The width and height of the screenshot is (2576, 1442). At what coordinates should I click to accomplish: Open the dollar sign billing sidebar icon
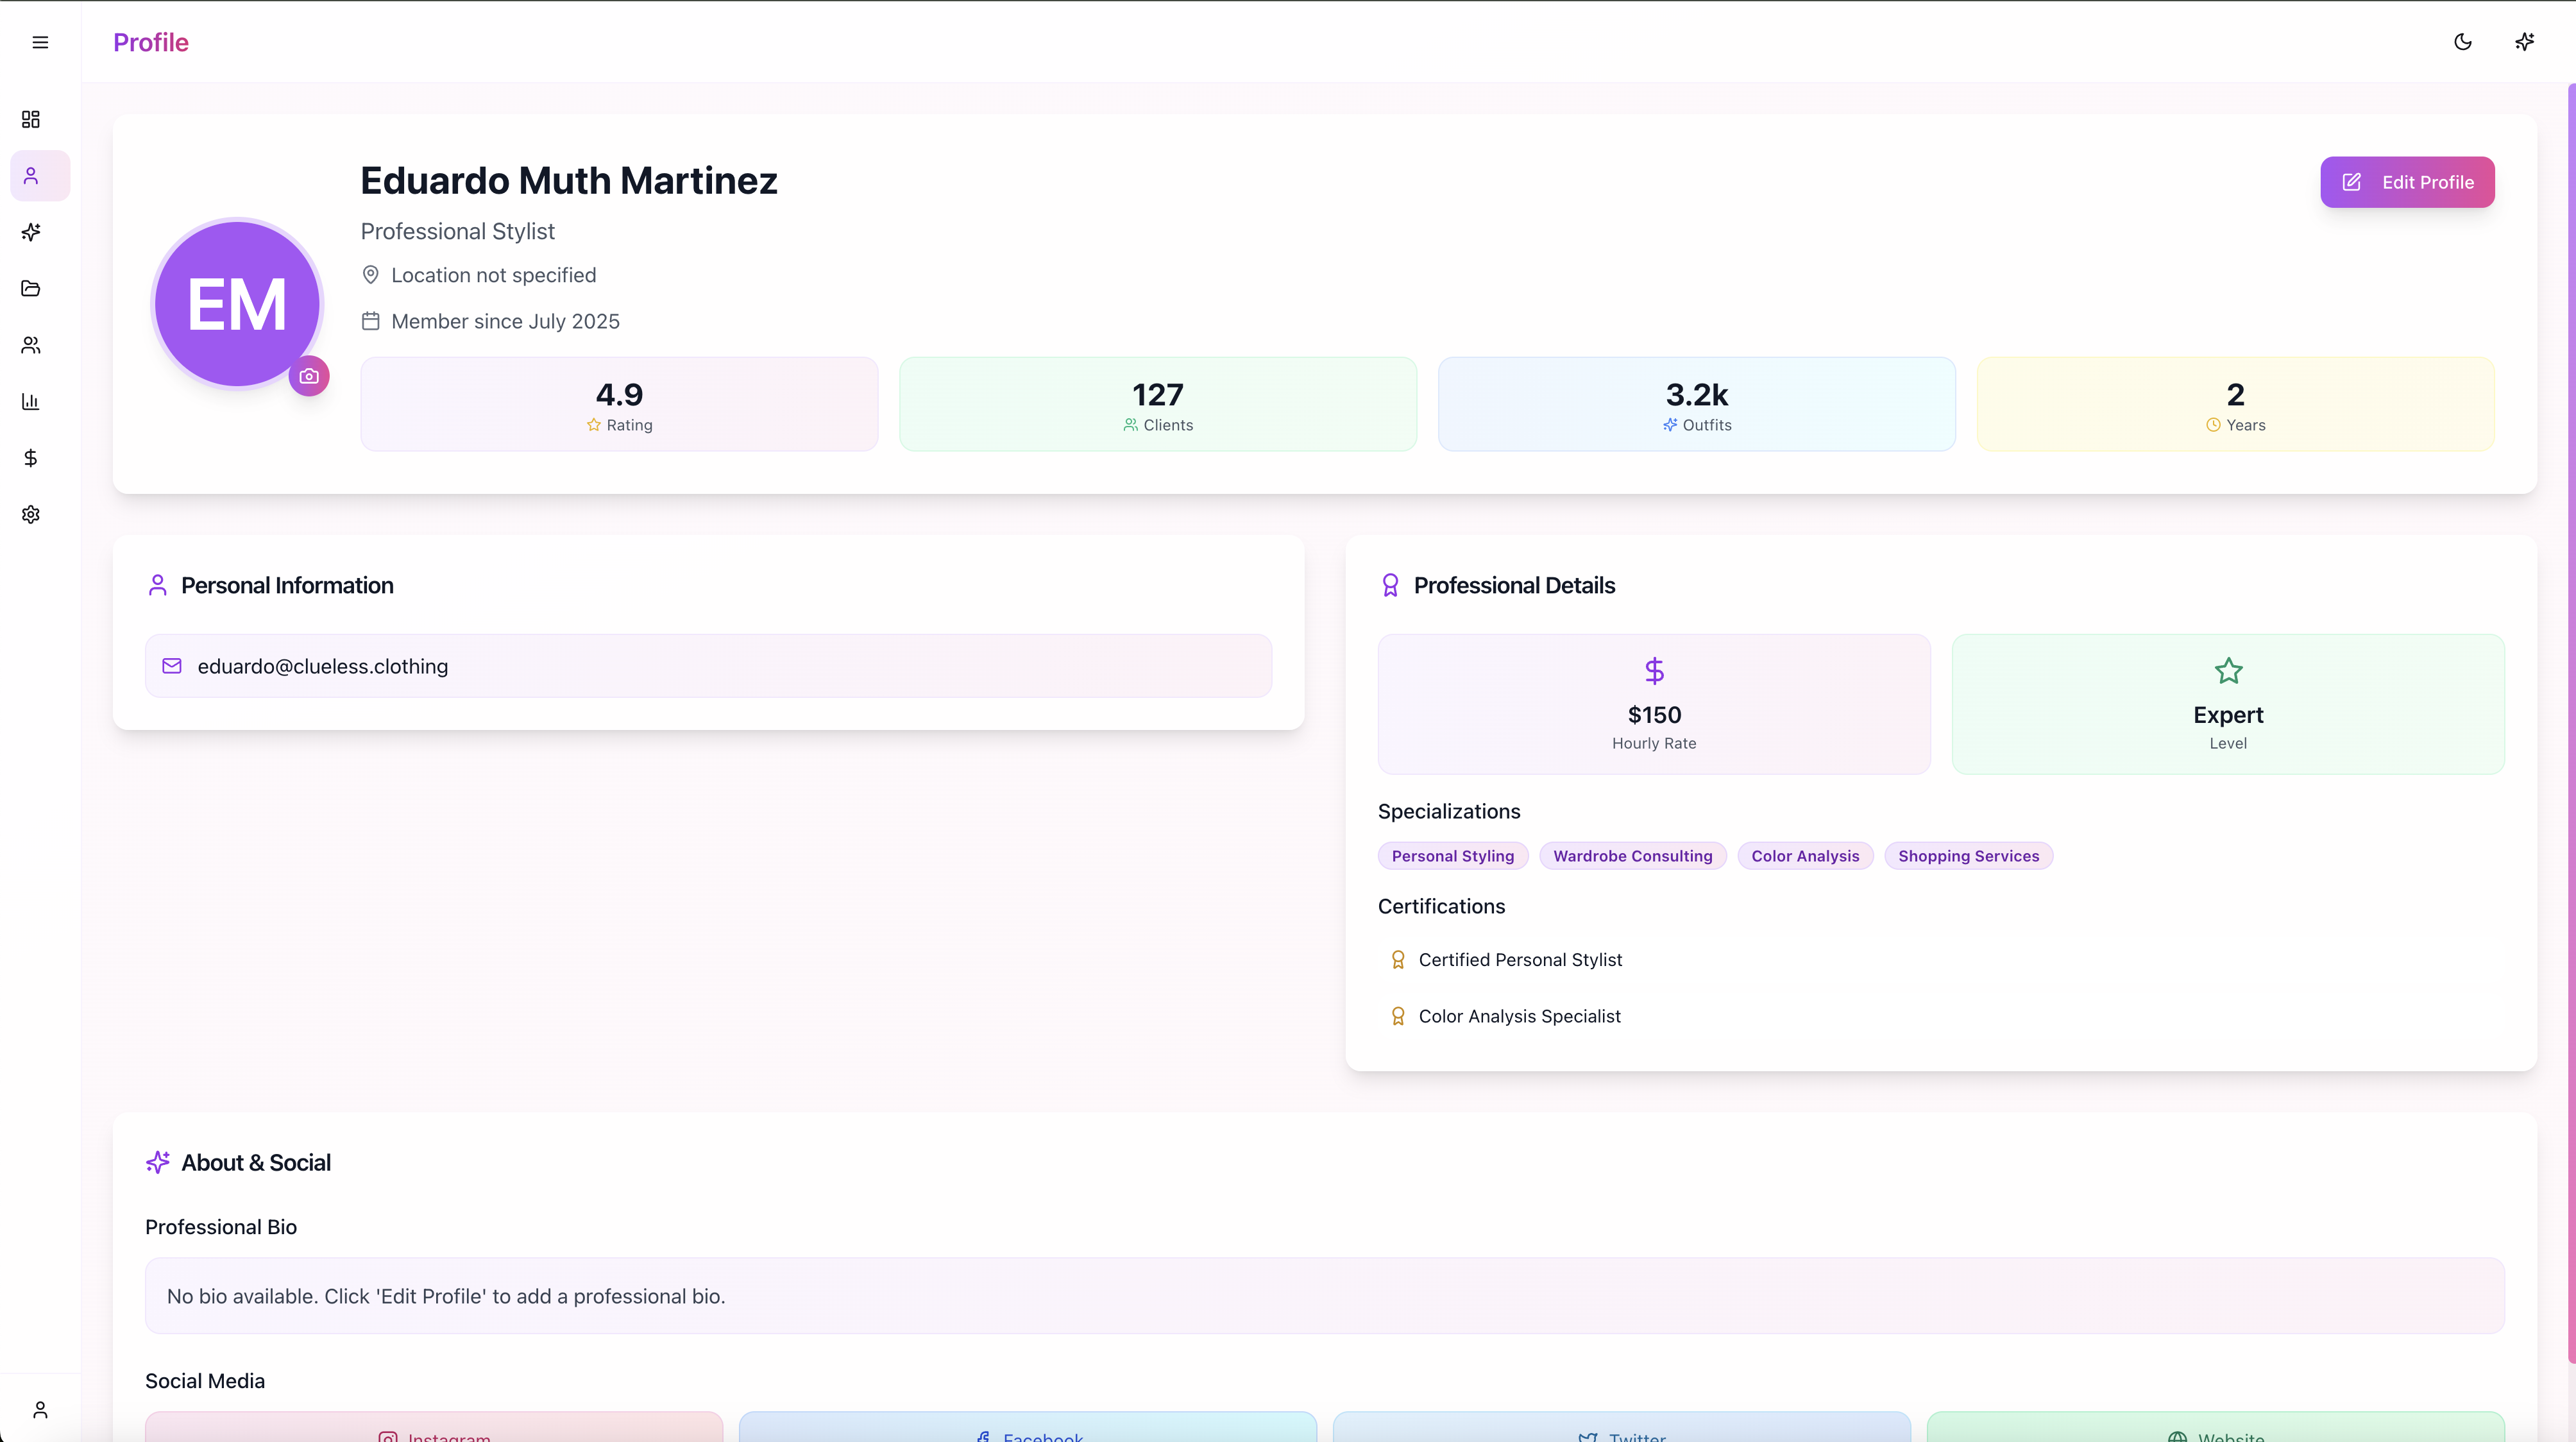click(31, 458)
